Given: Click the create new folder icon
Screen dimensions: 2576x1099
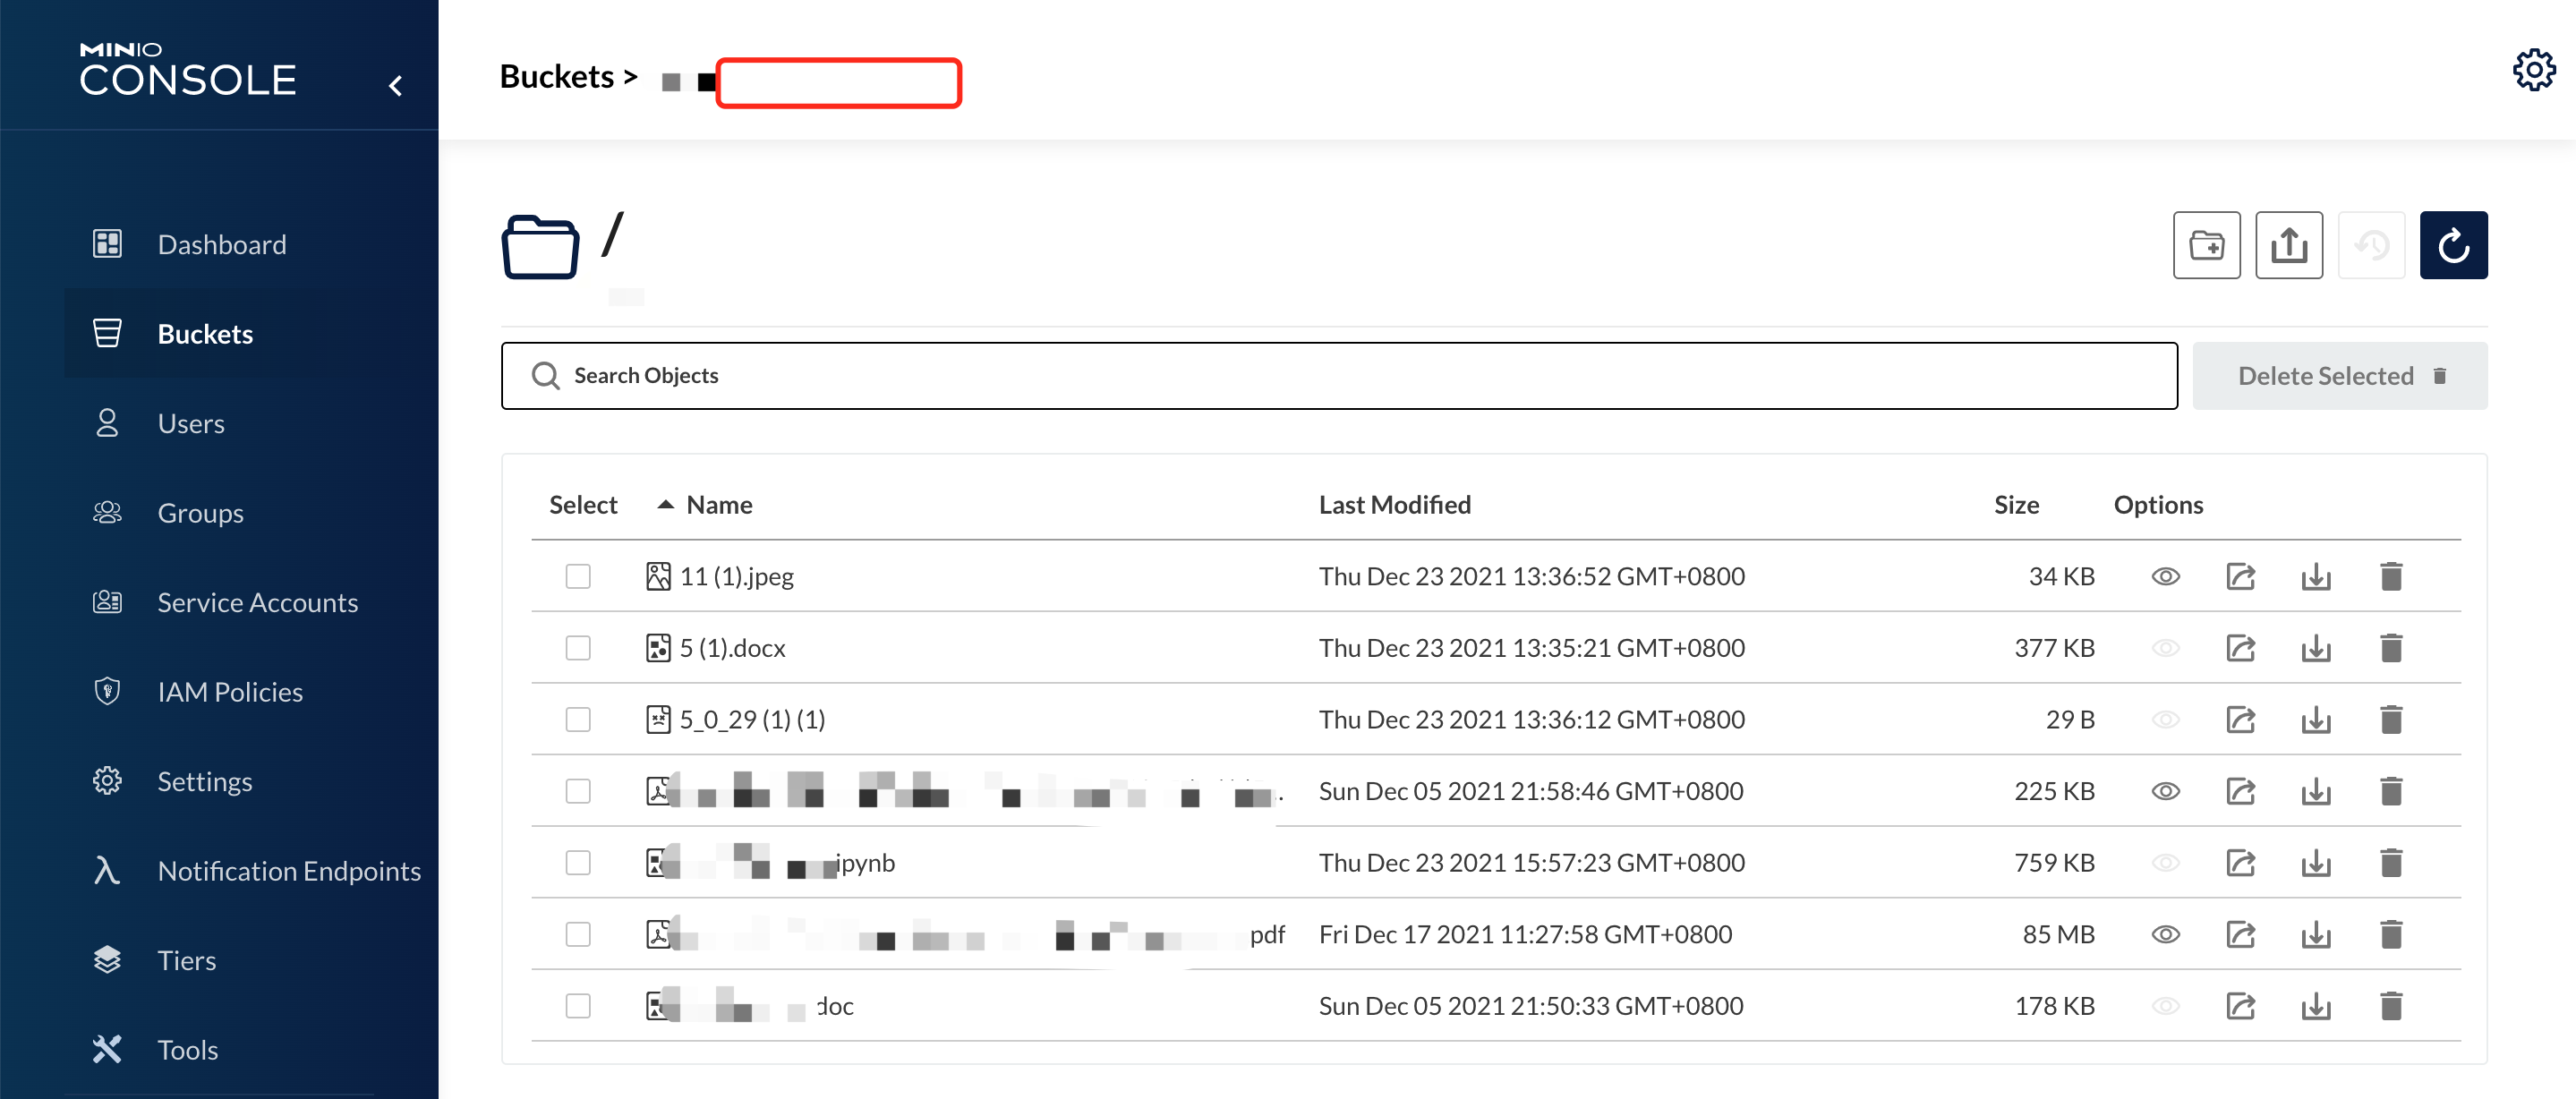Looking at the screenshot, I should [x=2206, y=245].
